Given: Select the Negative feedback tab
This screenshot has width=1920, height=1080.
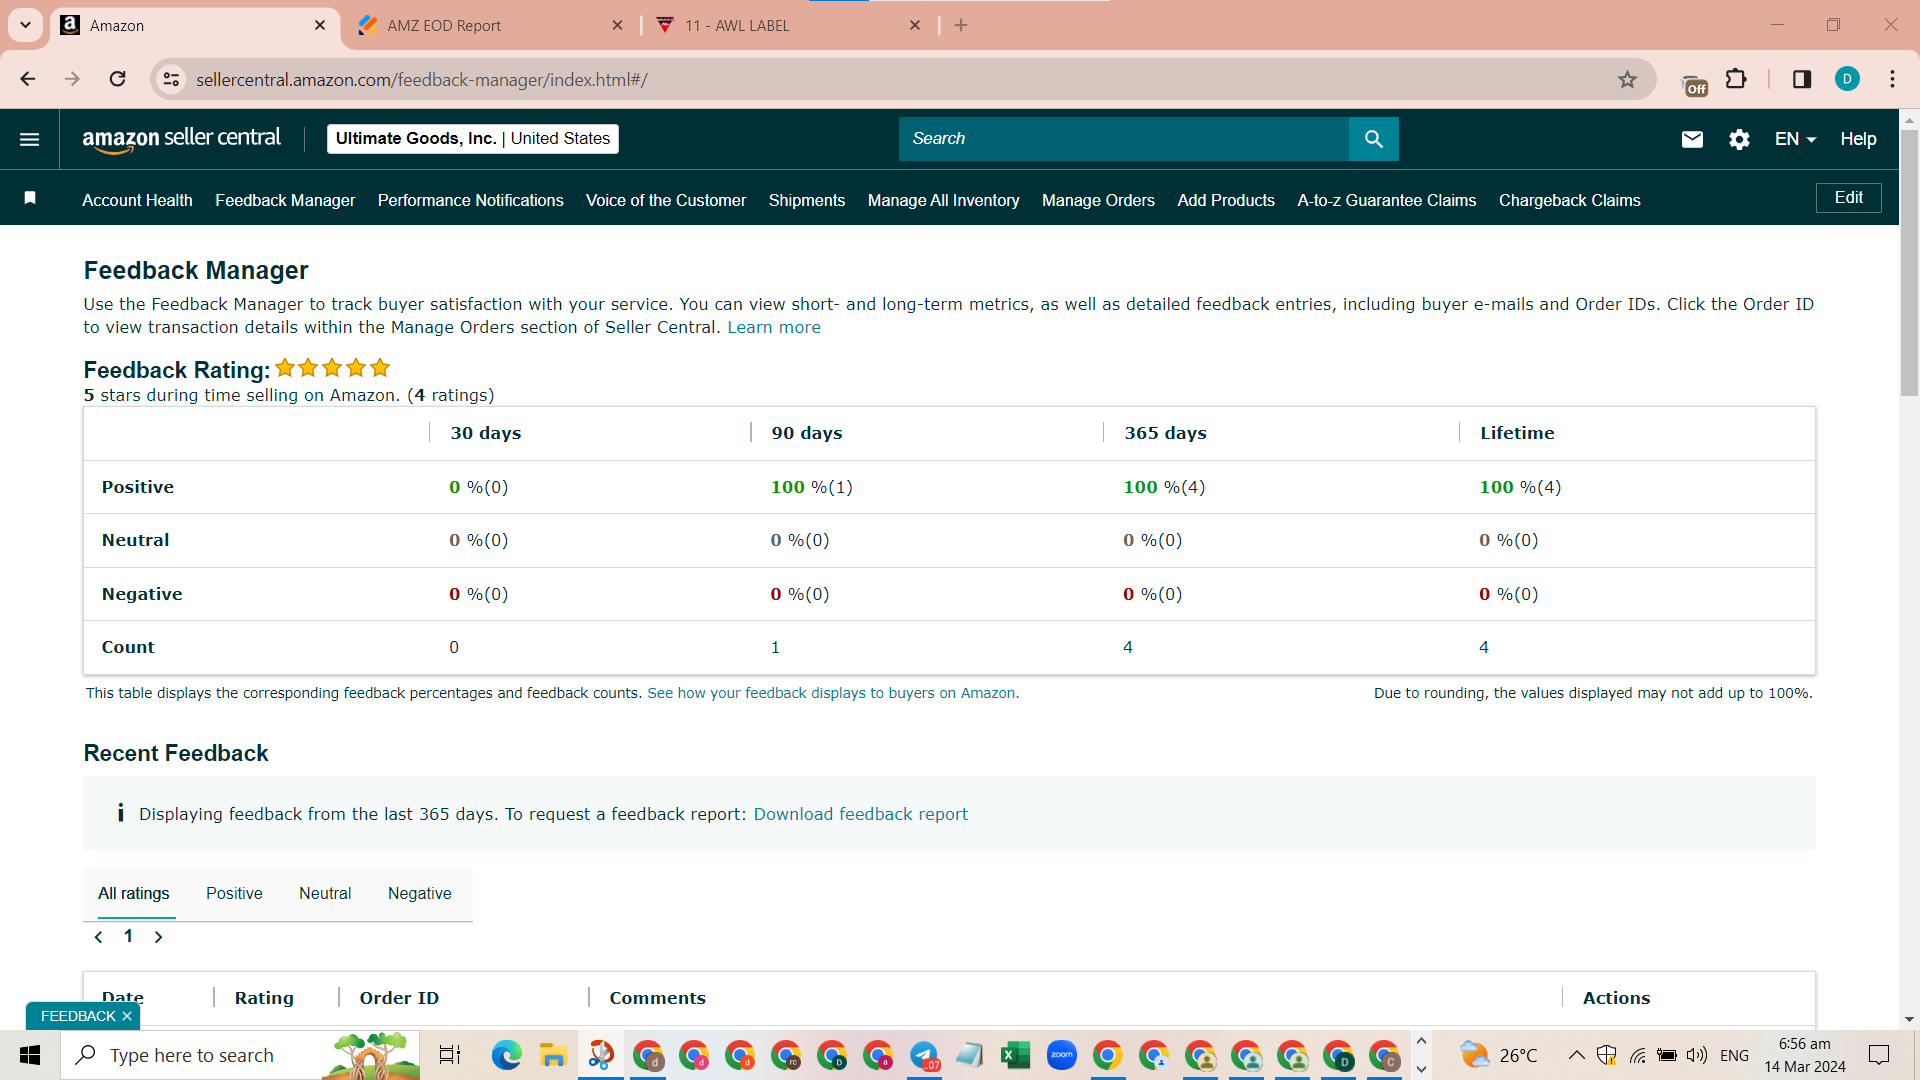Looking at the screenshot, I should click(x=420, y=893).
